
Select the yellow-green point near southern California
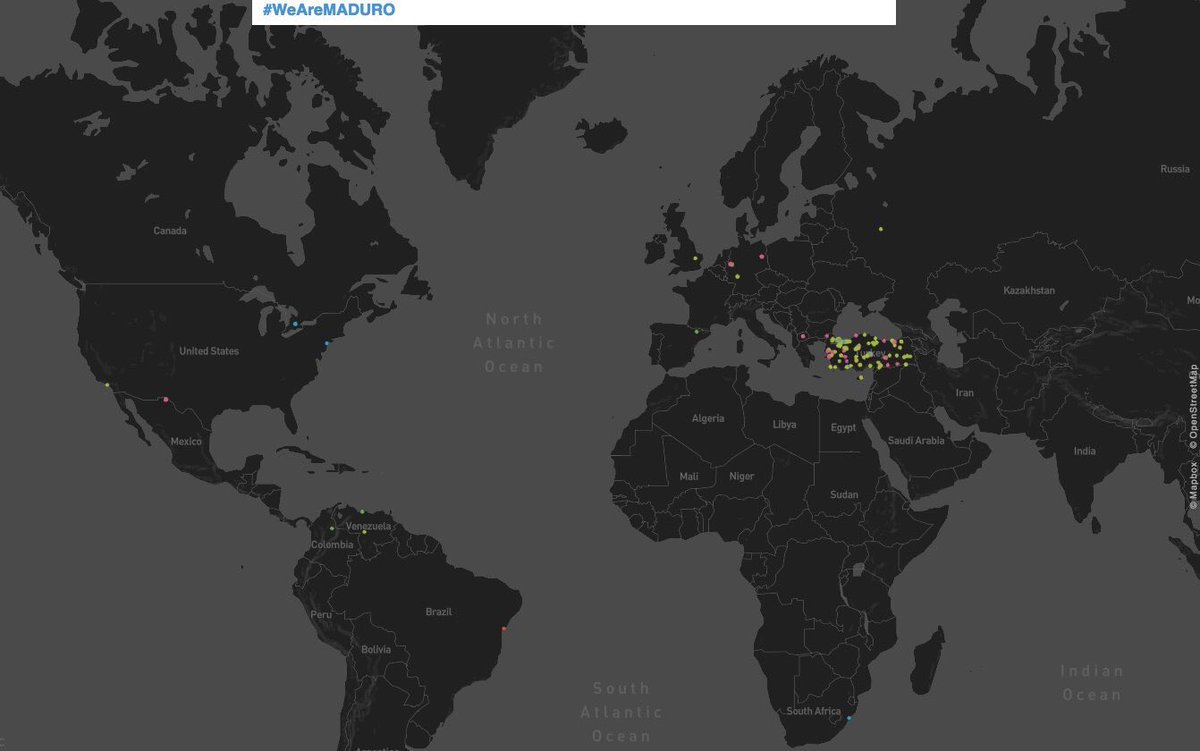coord(107,385)
